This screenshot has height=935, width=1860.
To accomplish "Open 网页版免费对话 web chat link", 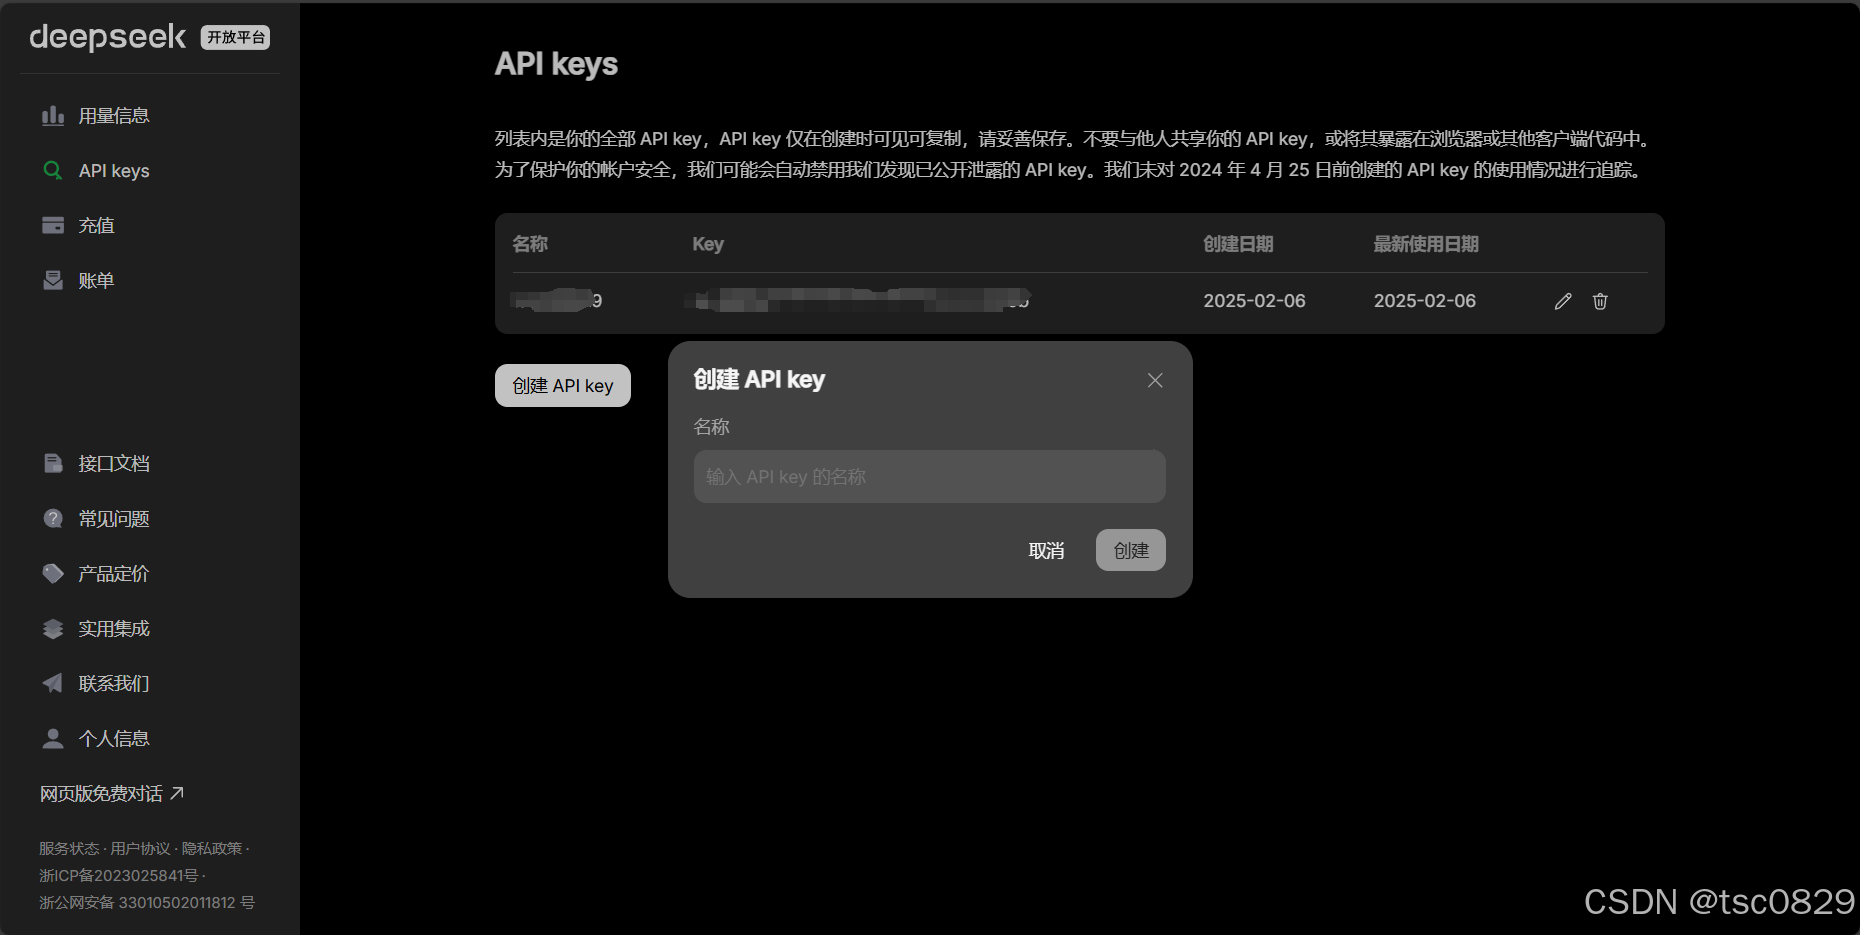I will pos(101,794).
